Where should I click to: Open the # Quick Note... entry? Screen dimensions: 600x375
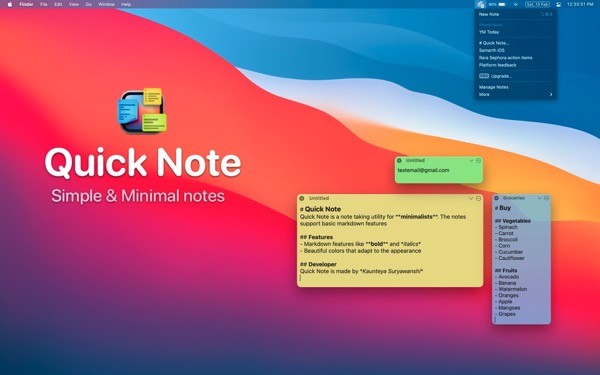pos(515,43)
